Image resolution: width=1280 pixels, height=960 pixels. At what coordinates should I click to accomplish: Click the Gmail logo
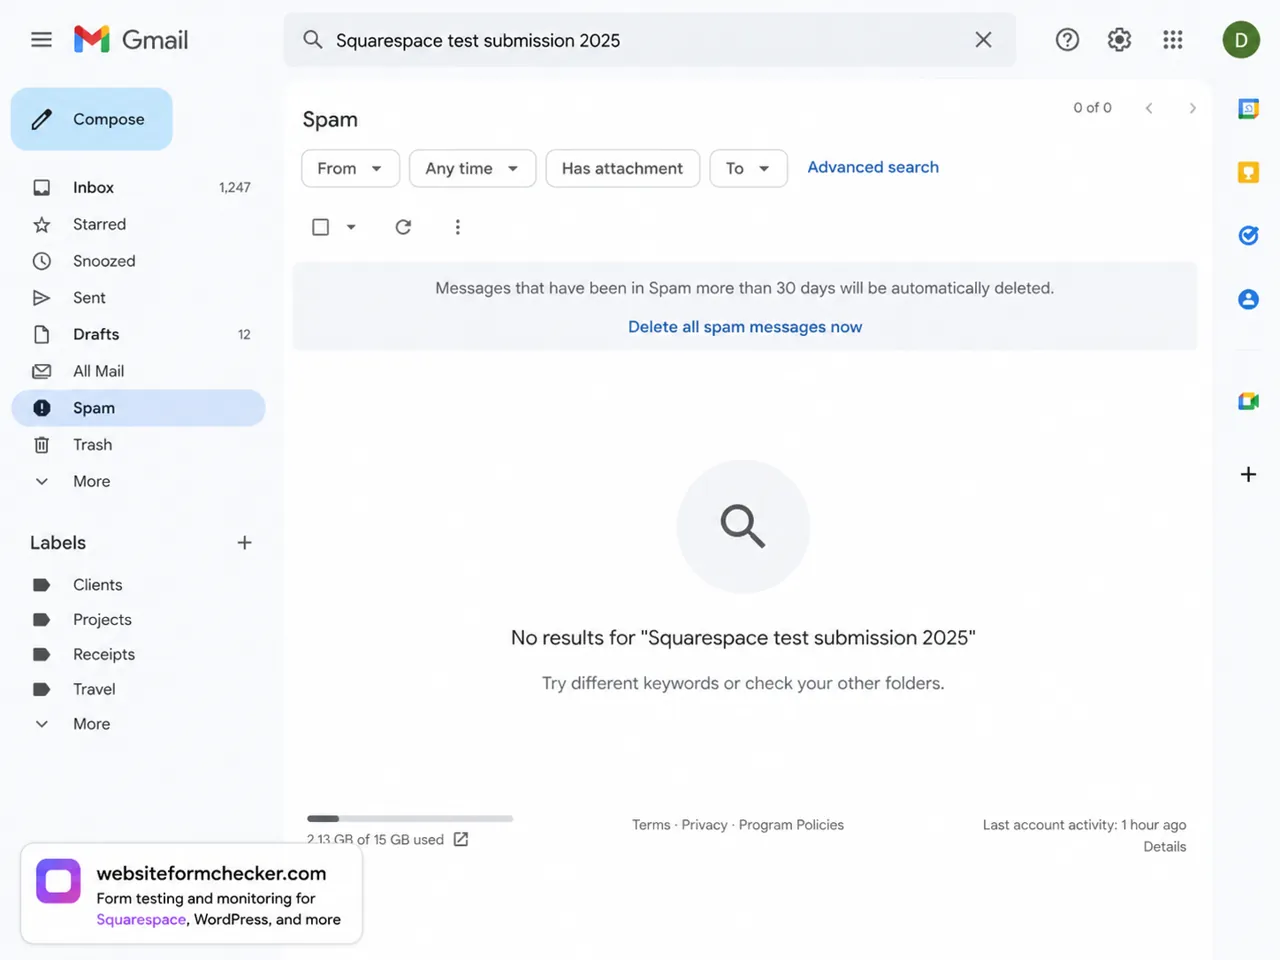point(131,40)
